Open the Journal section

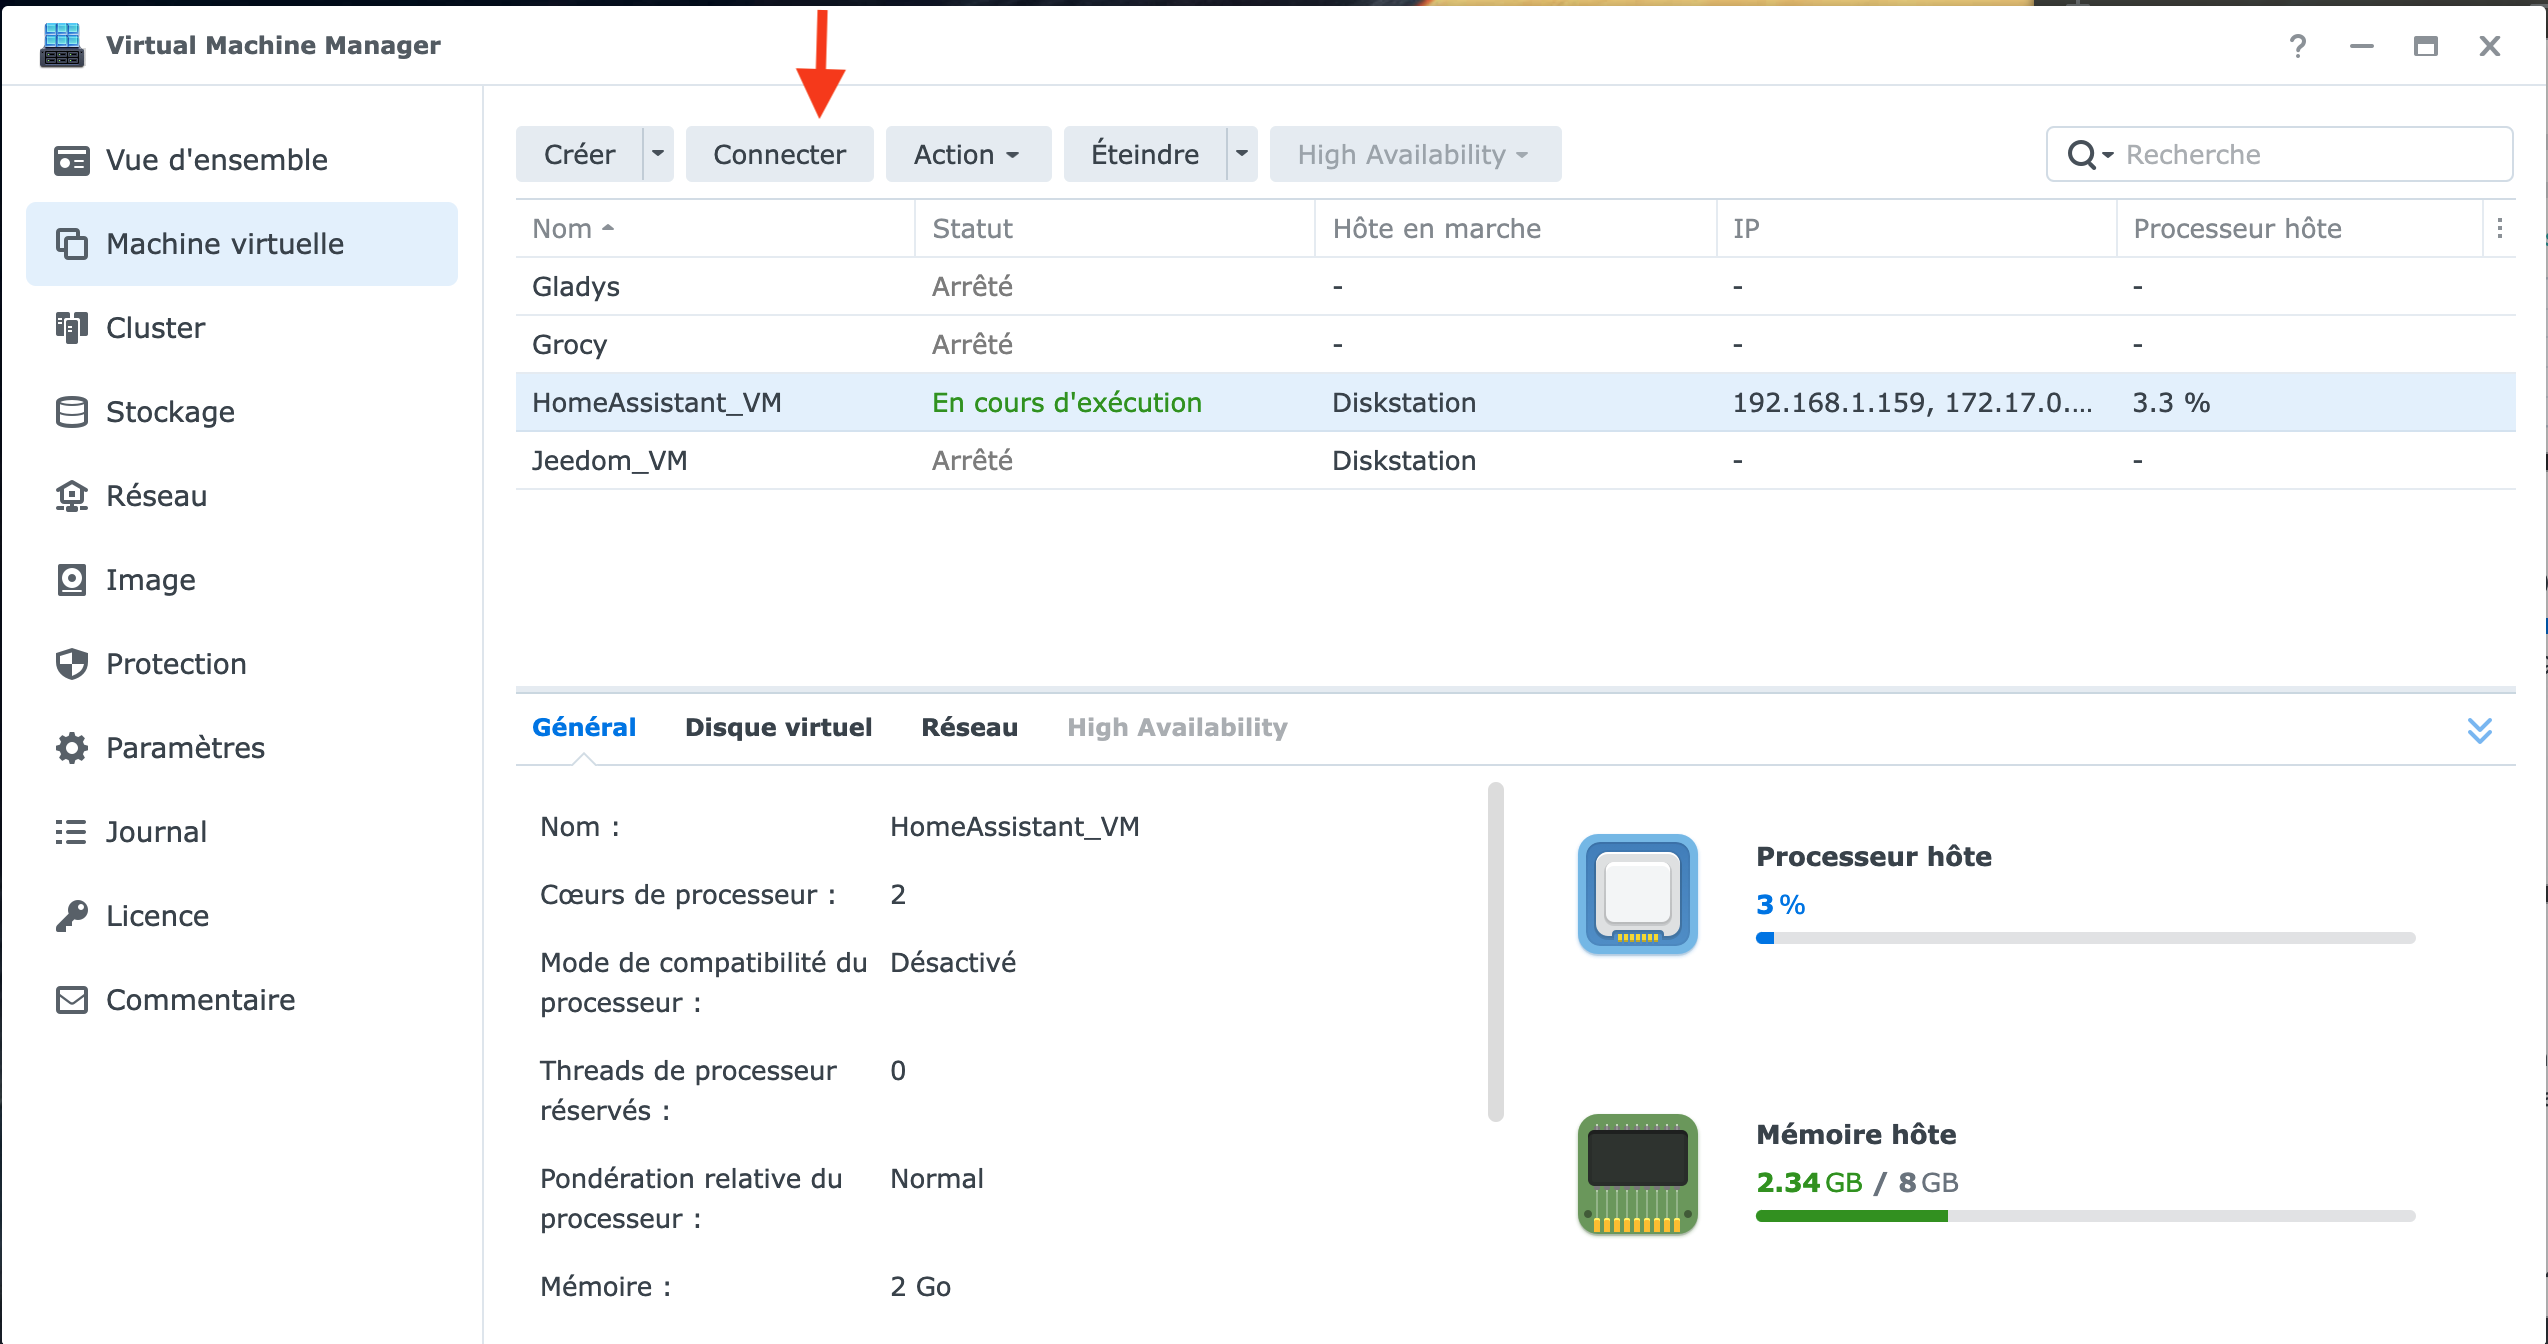242,832
